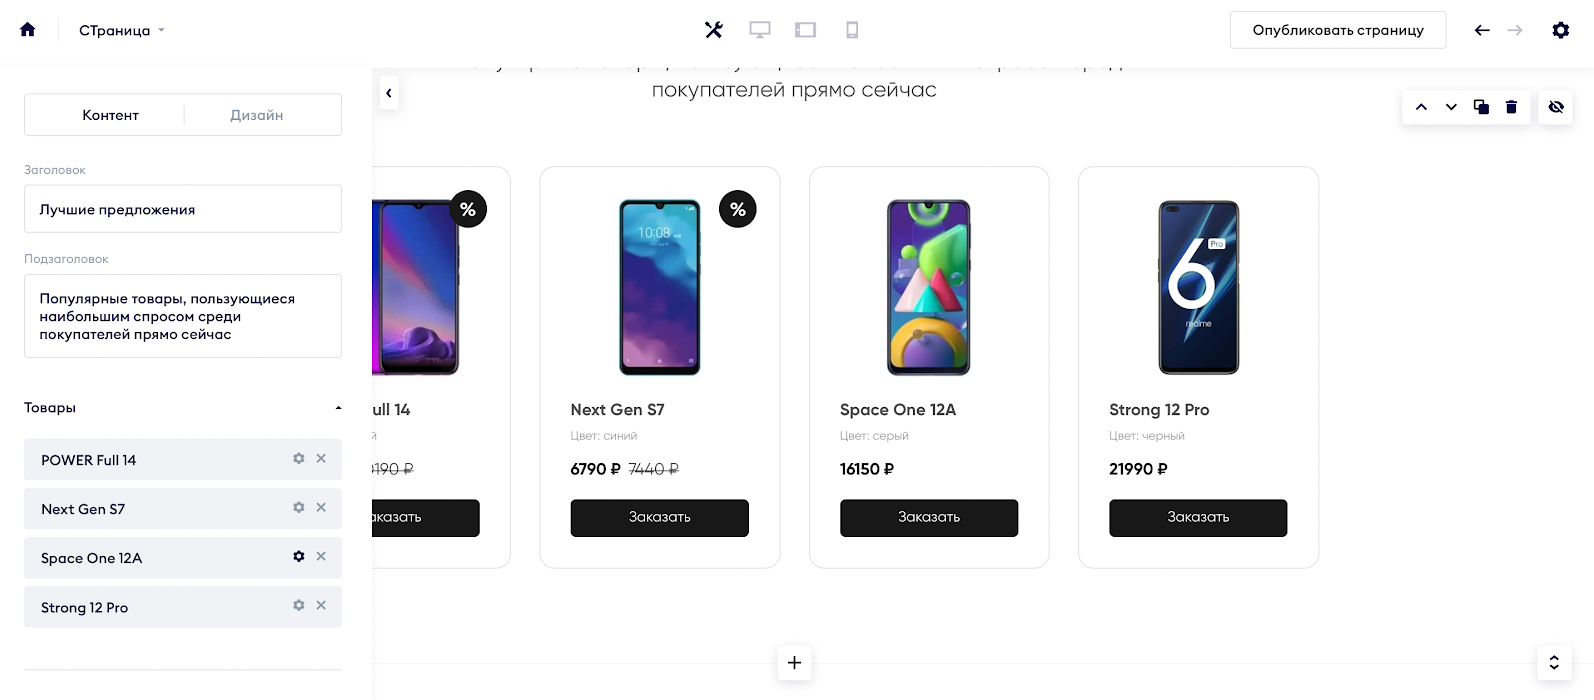Switch to mobile phone preview icon
1594x700 pixels.
tap(852, 30)
